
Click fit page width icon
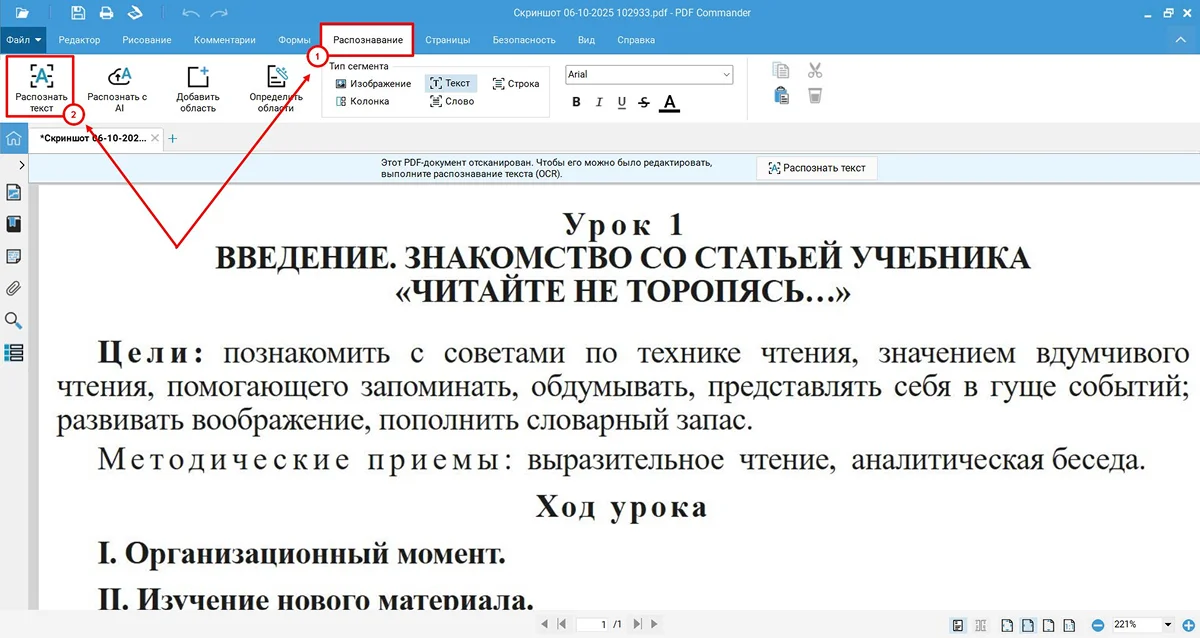pos(1027,625)
